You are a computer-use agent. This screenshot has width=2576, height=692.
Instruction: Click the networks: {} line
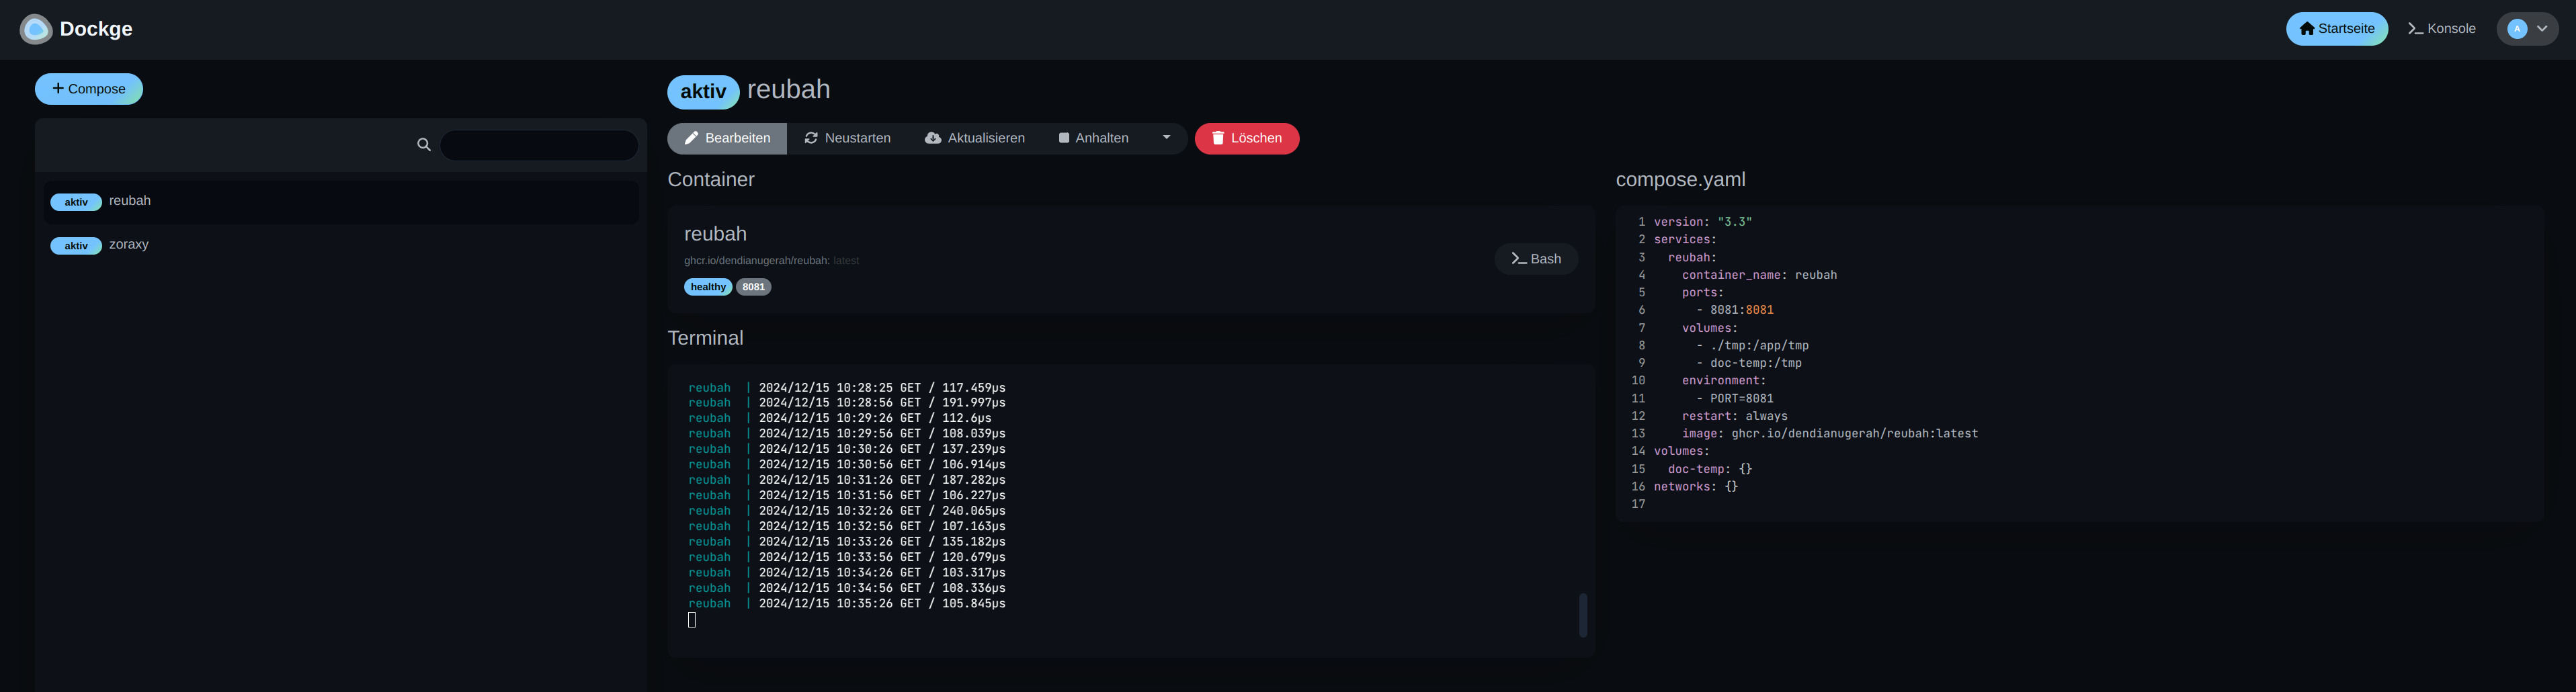[x=1696, y=487]
